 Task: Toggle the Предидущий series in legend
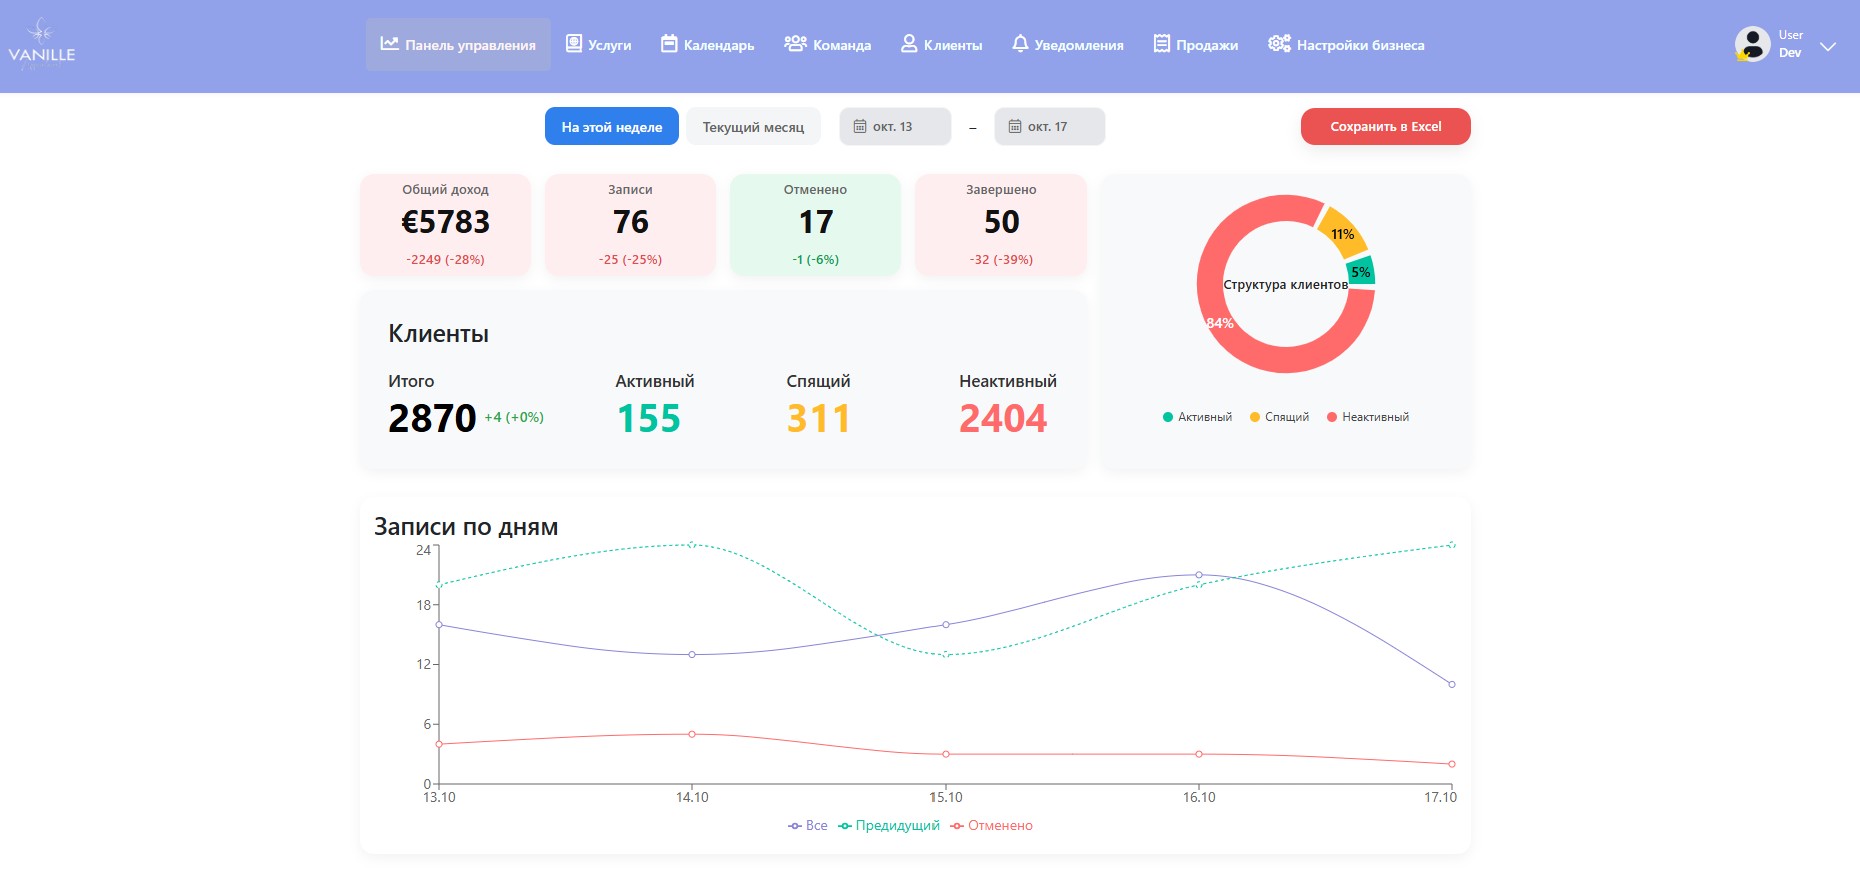889,826
